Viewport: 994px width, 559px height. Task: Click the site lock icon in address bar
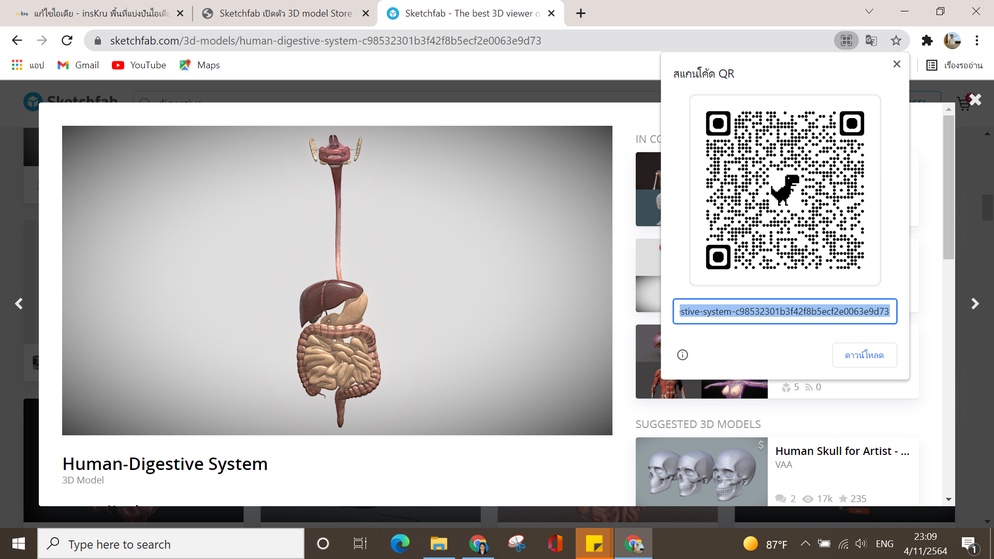click(x=97, y=41)
